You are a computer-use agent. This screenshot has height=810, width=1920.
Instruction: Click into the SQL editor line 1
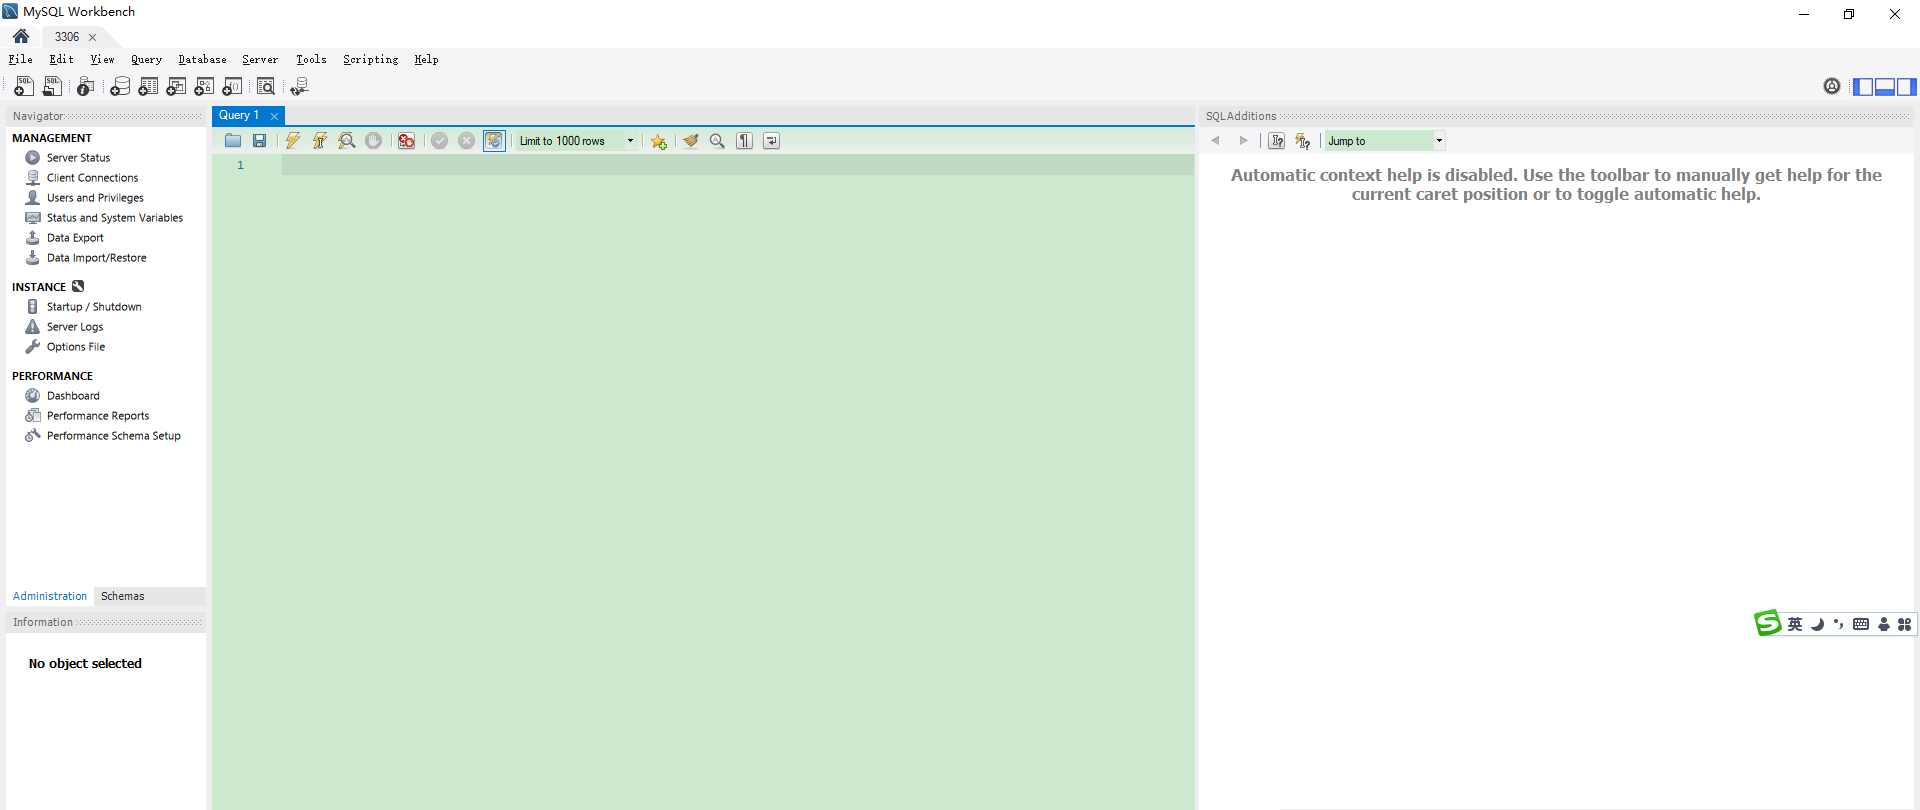[737, 165]
